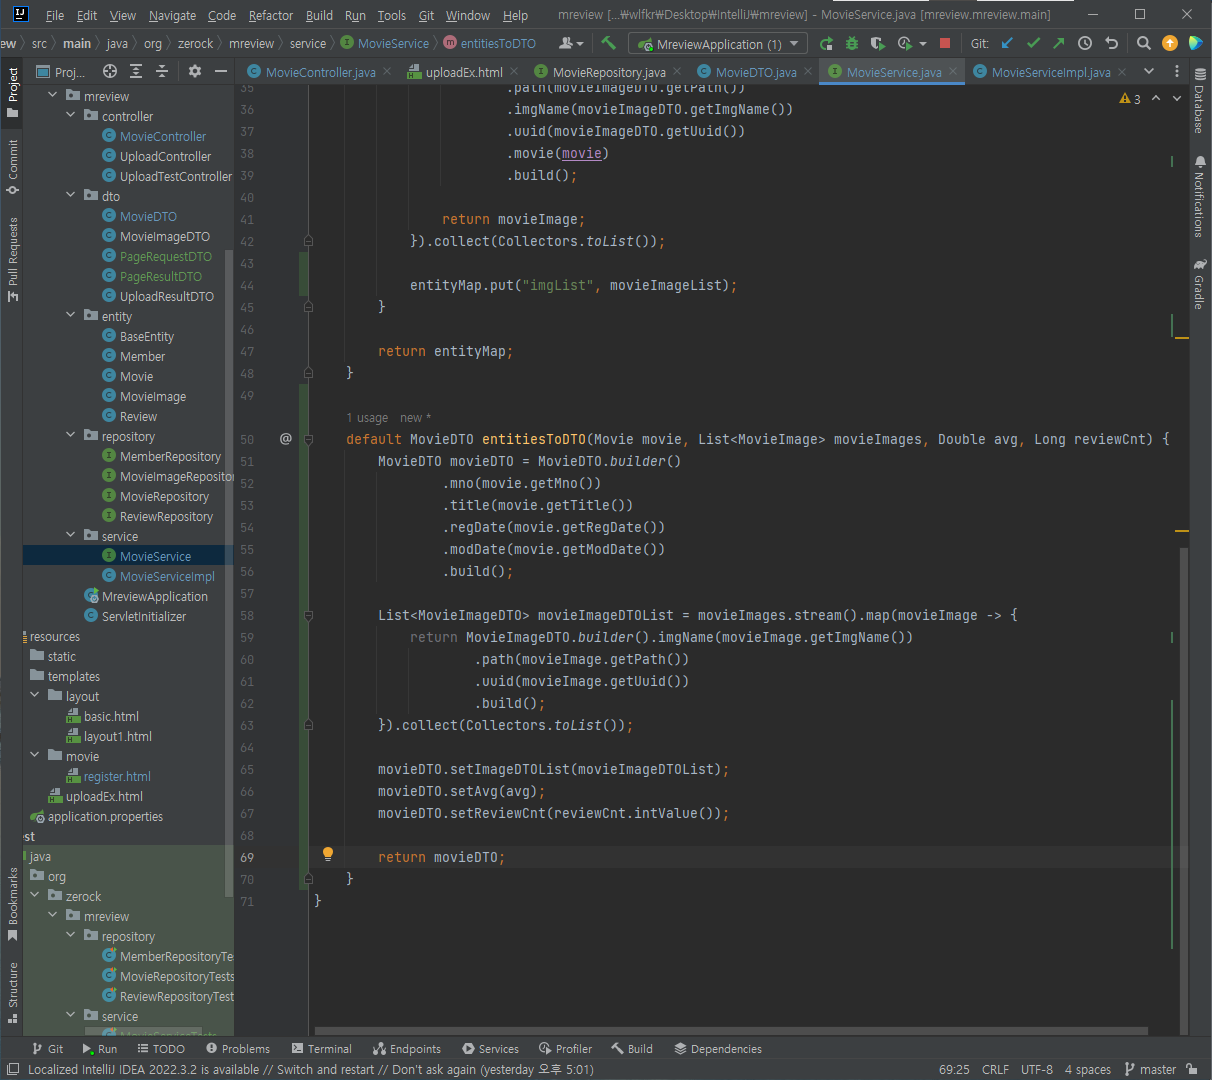The width and height of the screenshot is (1212, 1080).
Task: Collapse all in Project panel
Action: coord(162,71)
